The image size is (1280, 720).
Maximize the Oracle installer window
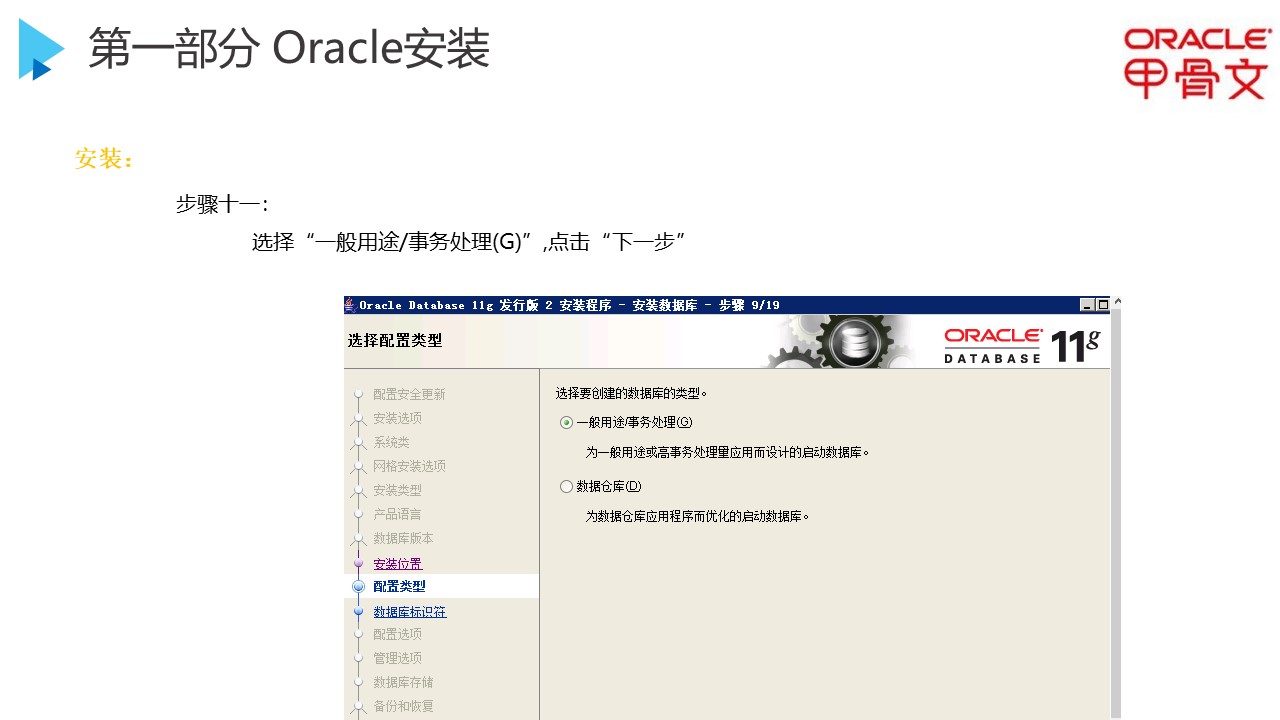click(x=1103, y=305)
